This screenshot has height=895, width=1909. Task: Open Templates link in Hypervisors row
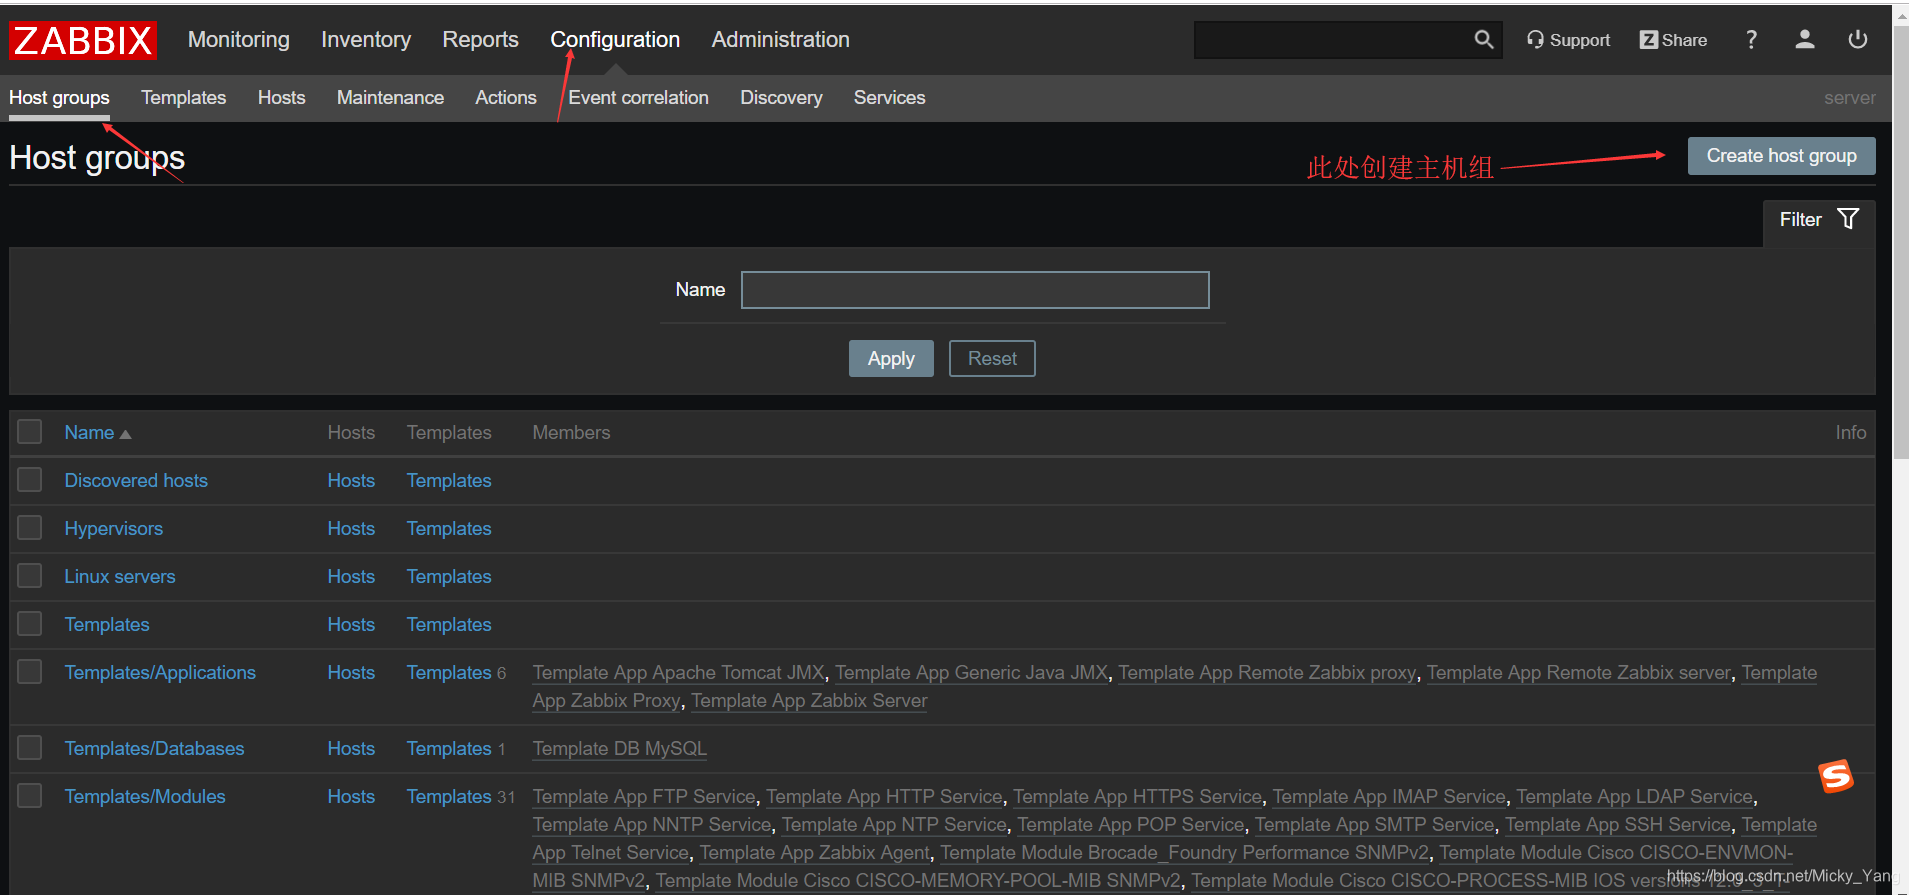point(449,529)
